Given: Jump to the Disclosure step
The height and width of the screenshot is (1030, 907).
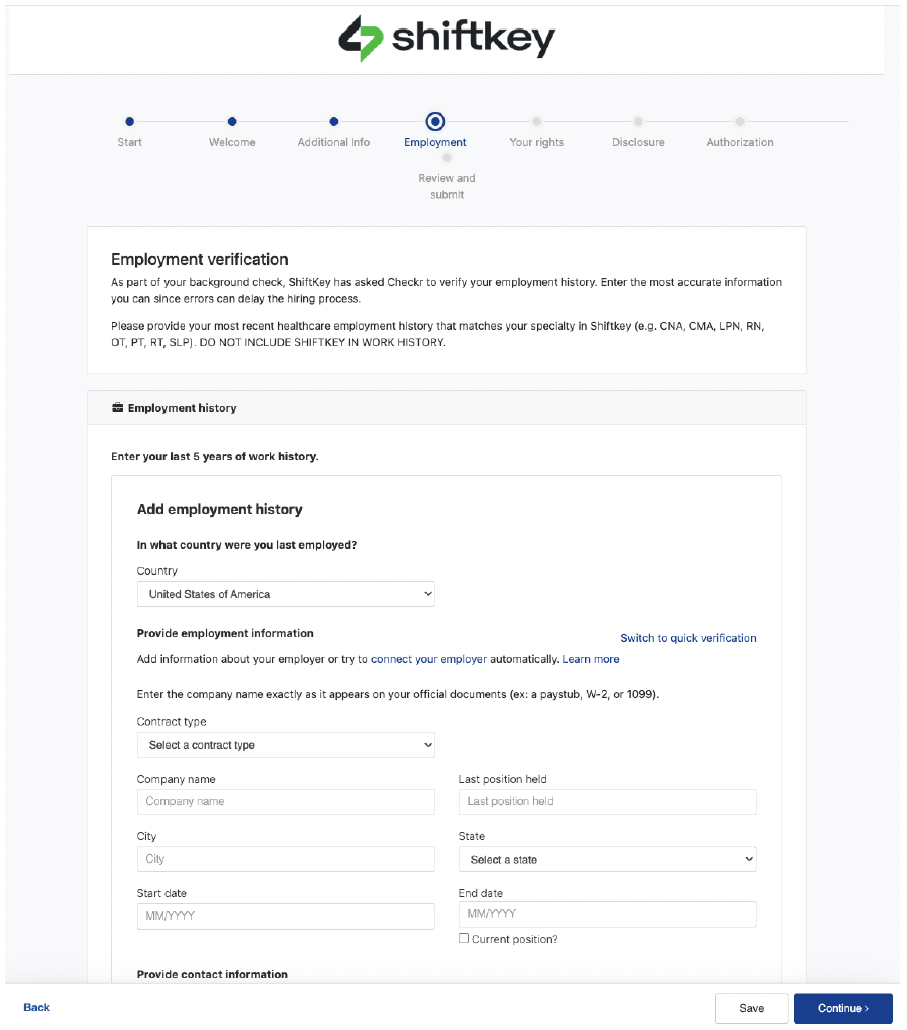Looking at the screenshot, I should pyautogui.click(x=638, y=122).
